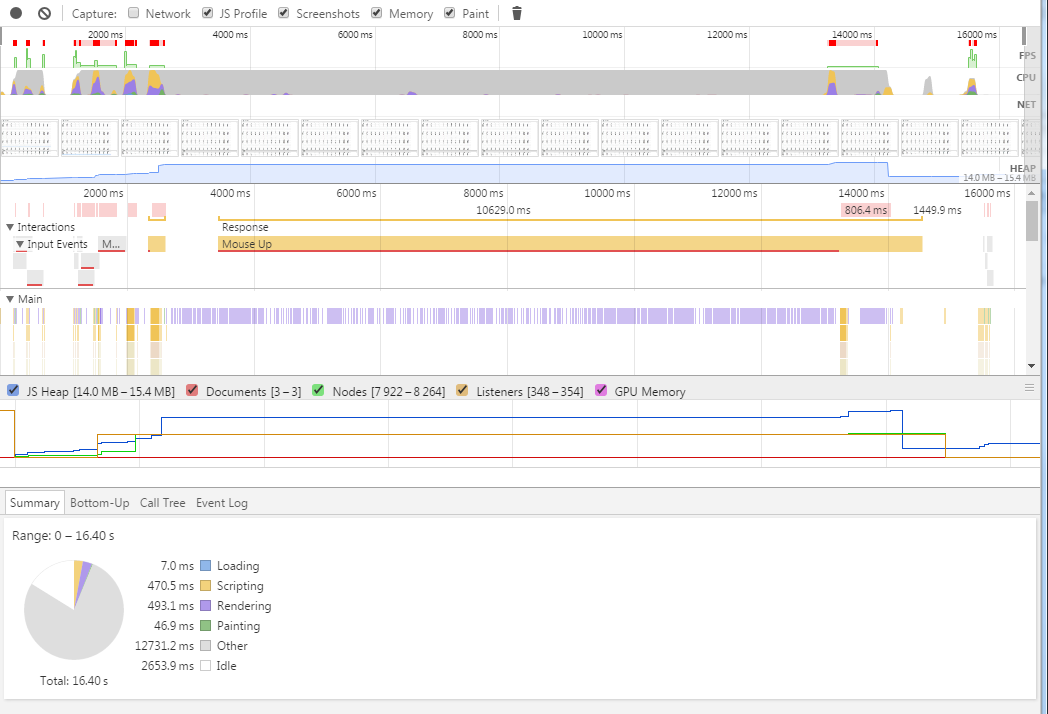Enable the Network capture checkbox

[x=134, y=13]
